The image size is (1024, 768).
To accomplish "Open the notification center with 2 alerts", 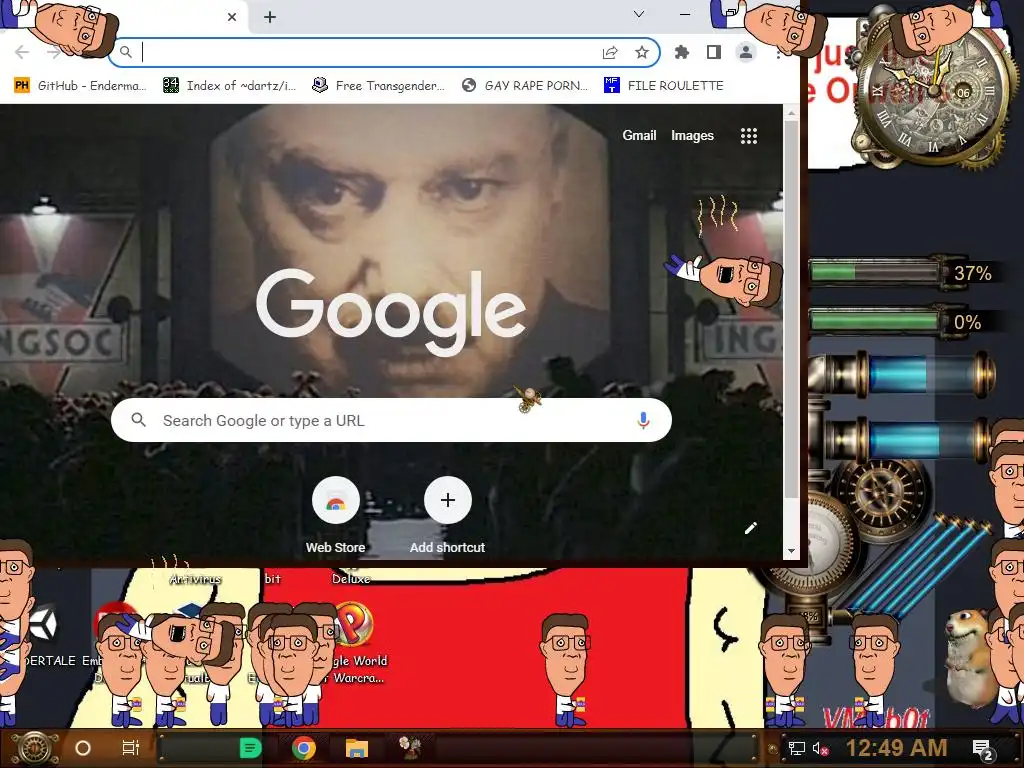I will tap(982, 750).
